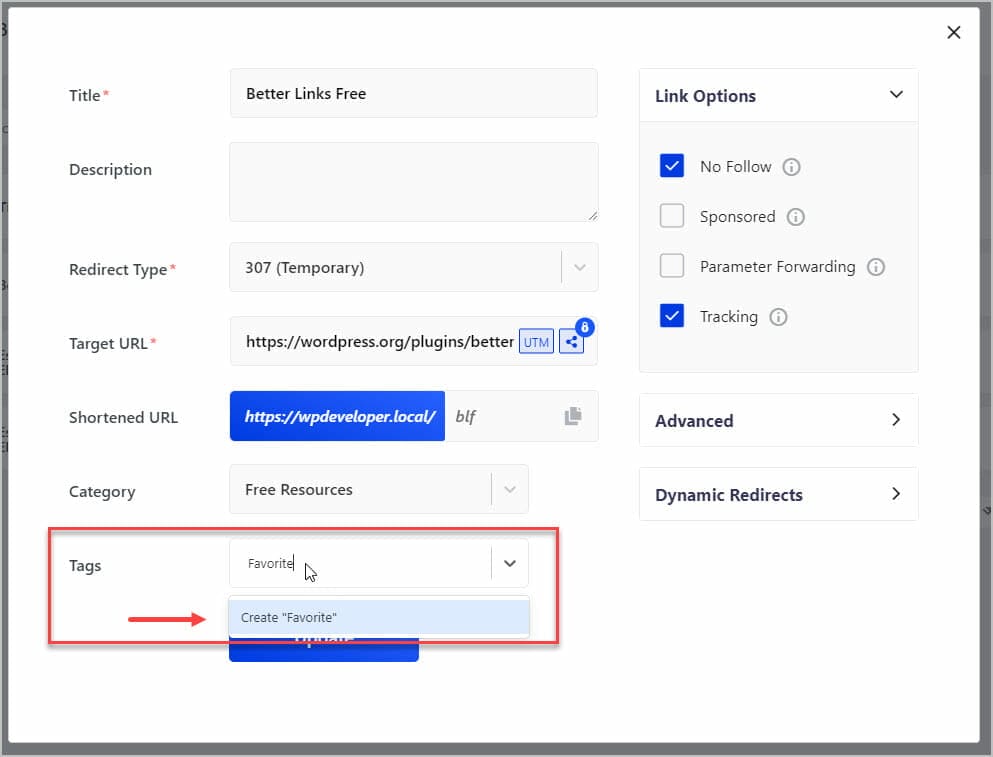Open the Redirect Type dropdown
Image resolution: width=993 pixels, height=757 pixels.
579,267
